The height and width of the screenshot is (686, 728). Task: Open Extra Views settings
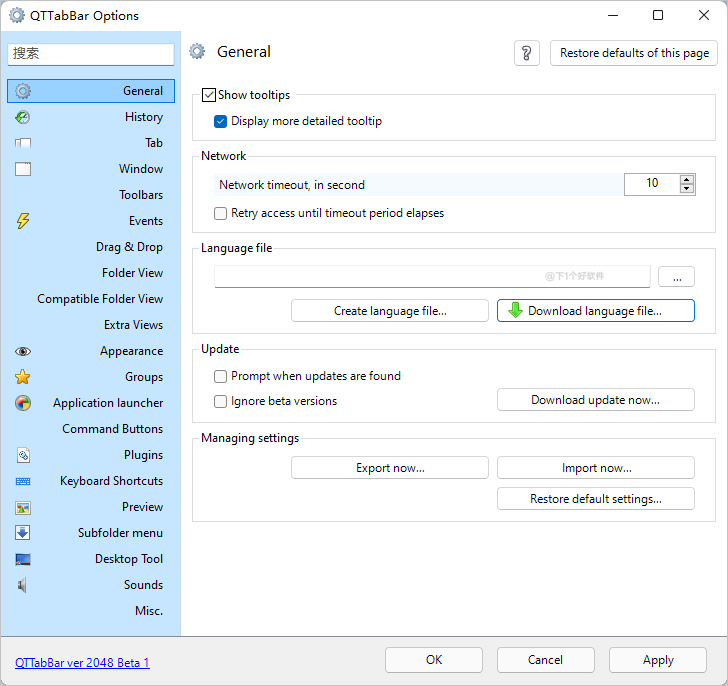point(91,325)
